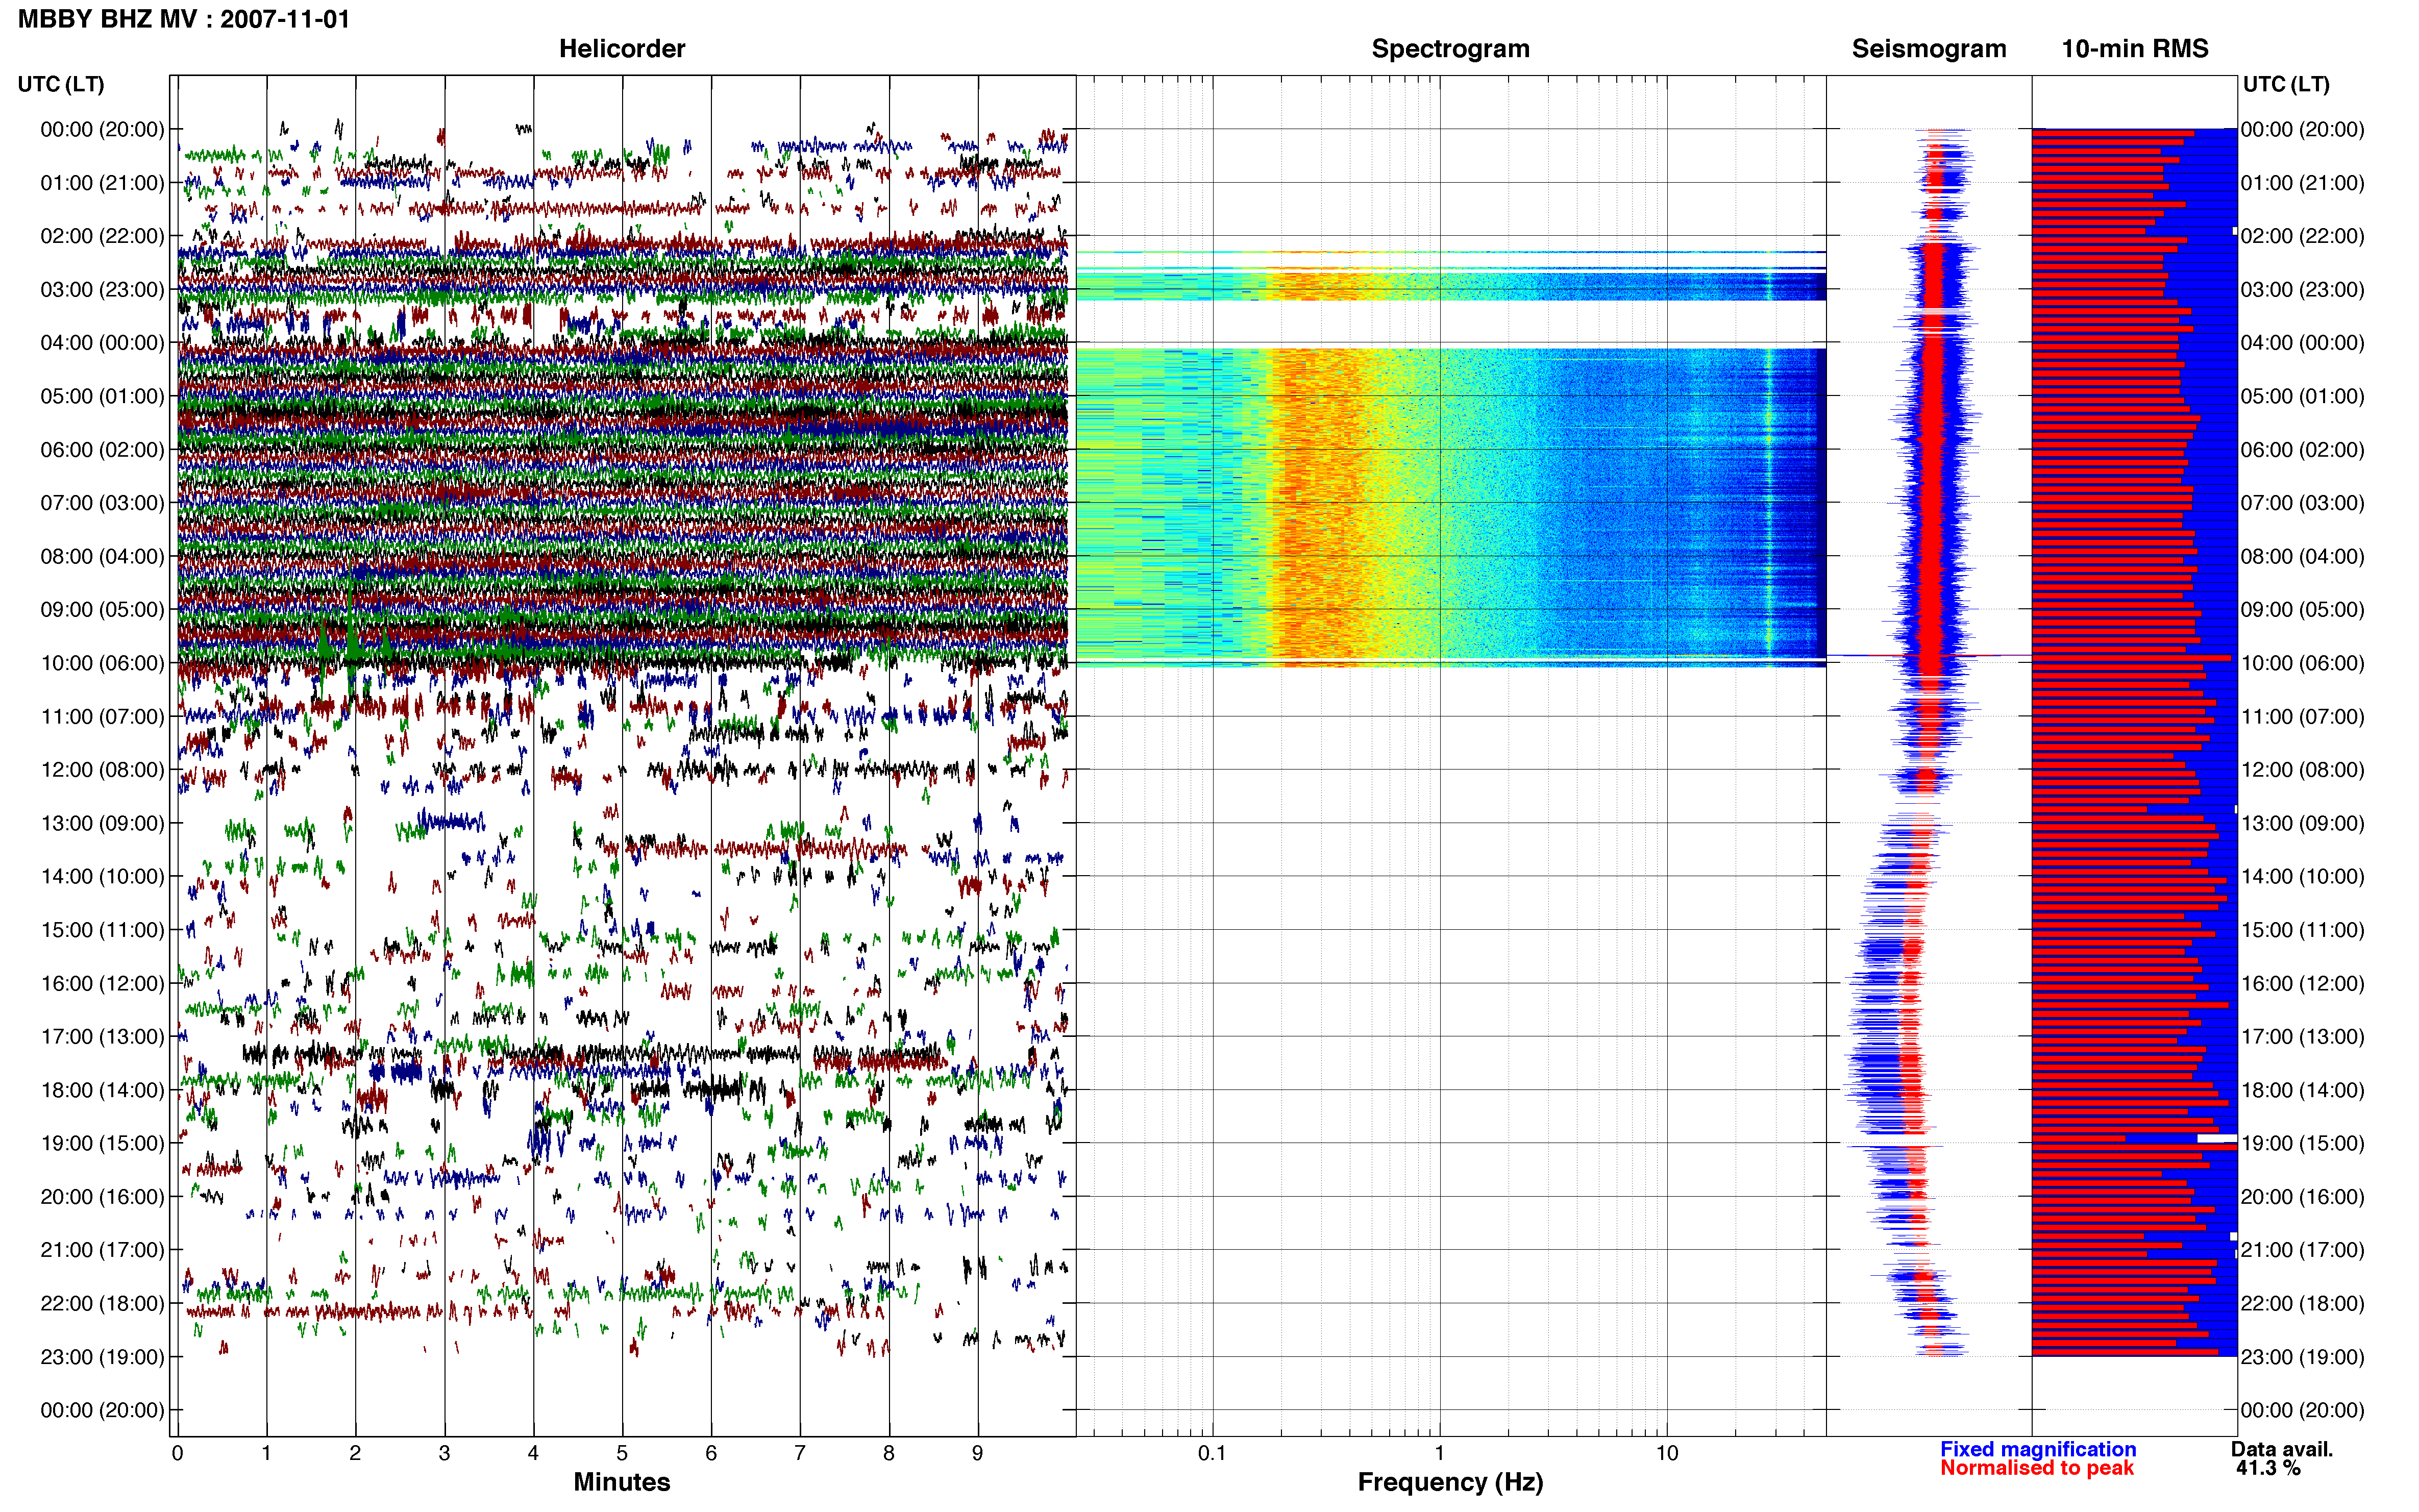2419x1512 pixels.
Task: Click right axis label 11:00 (07:00)
Action: pos(2303,717)
